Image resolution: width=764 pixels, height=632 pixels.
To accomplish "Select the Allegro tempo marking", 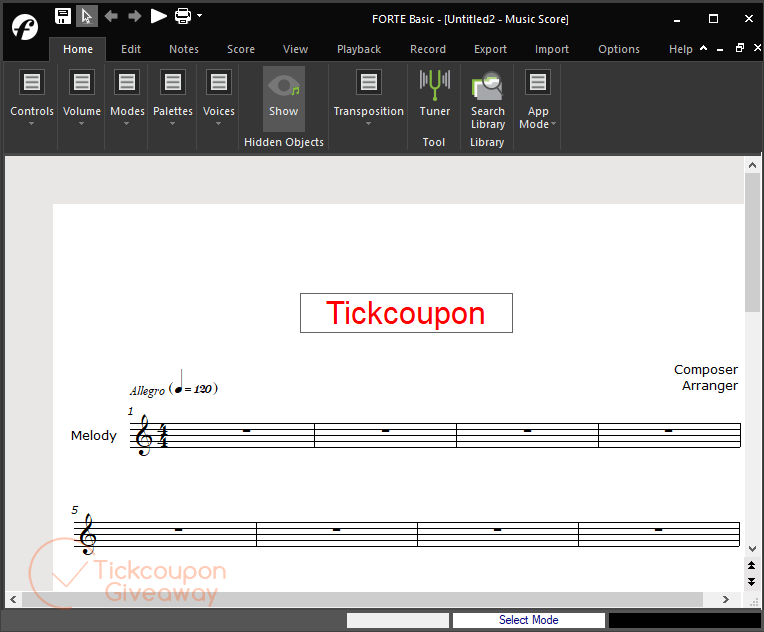I will point(173,389).
